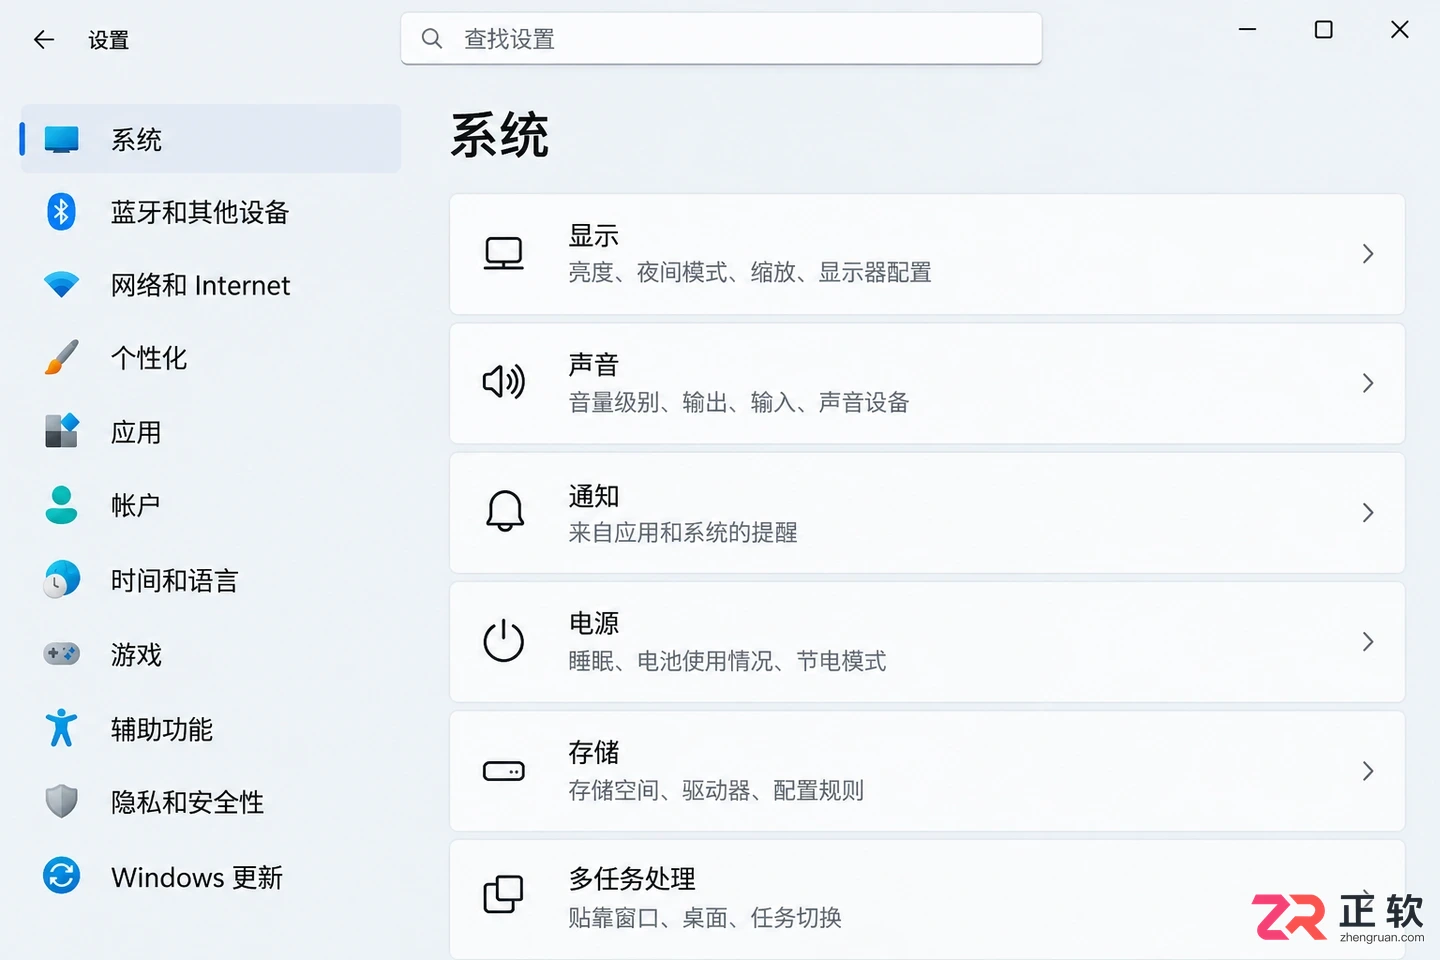Focus the 查找设置 search field
The height and width of the screenshot is (960, 1440).
pos(721,39)
